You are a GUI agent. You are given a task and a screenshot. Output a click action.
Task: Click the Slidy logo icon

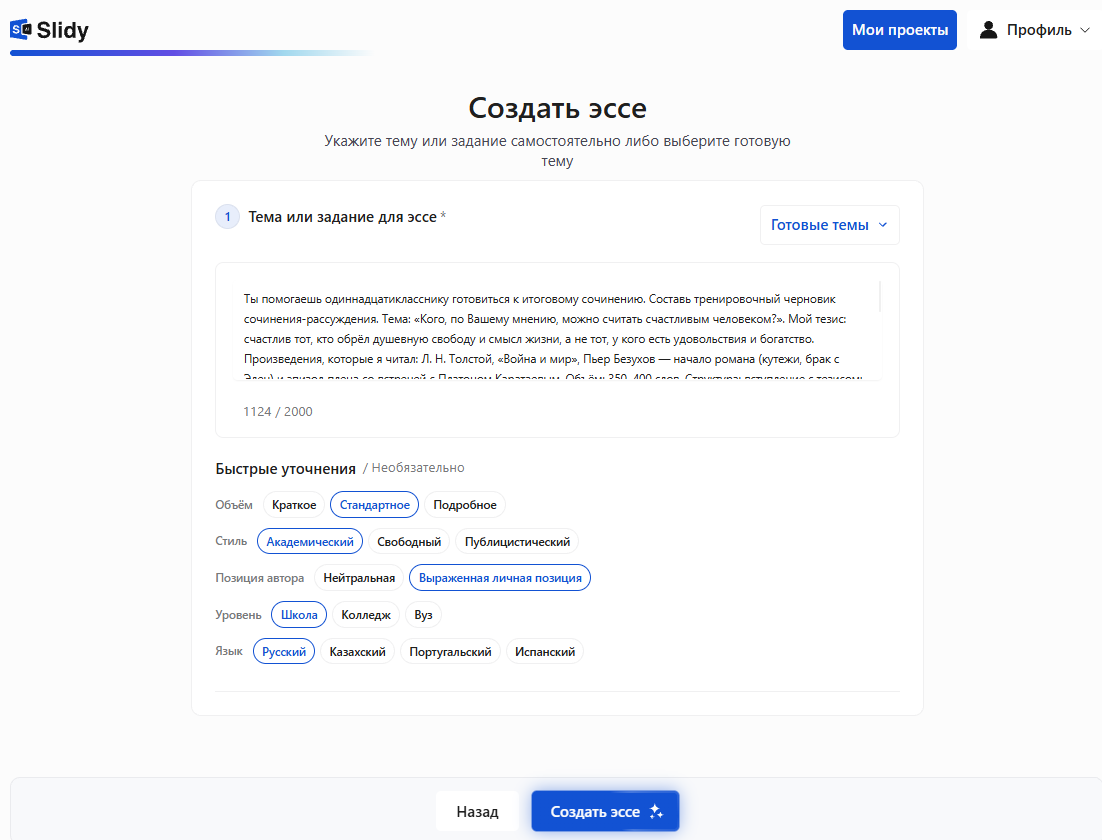[x=20, y=30]
